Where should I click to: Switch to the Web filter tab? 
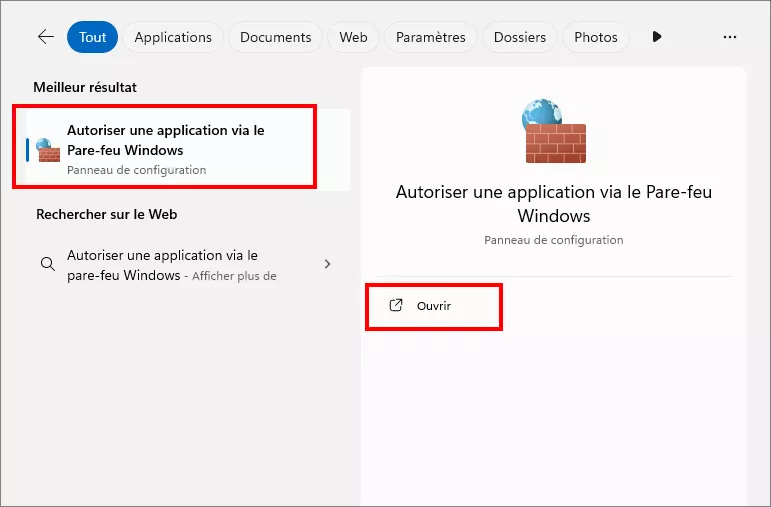coord(353,37)
